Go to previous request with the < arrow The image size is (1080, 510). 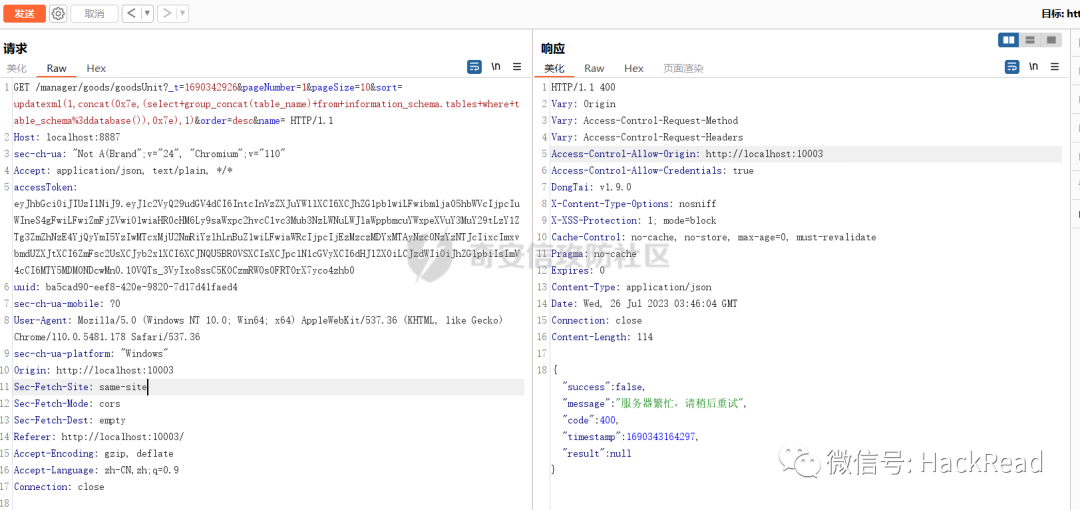(132, 13)
